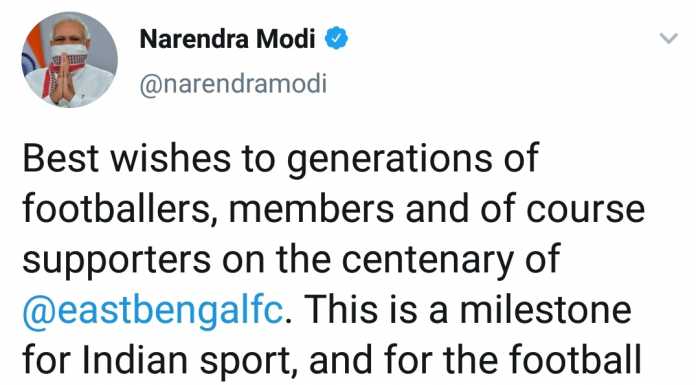Image resolution: width=696 pixels, height=385 pixels.
Task: Follow the @eastbengalfc mention link
Action: click(x=153, y=311)
